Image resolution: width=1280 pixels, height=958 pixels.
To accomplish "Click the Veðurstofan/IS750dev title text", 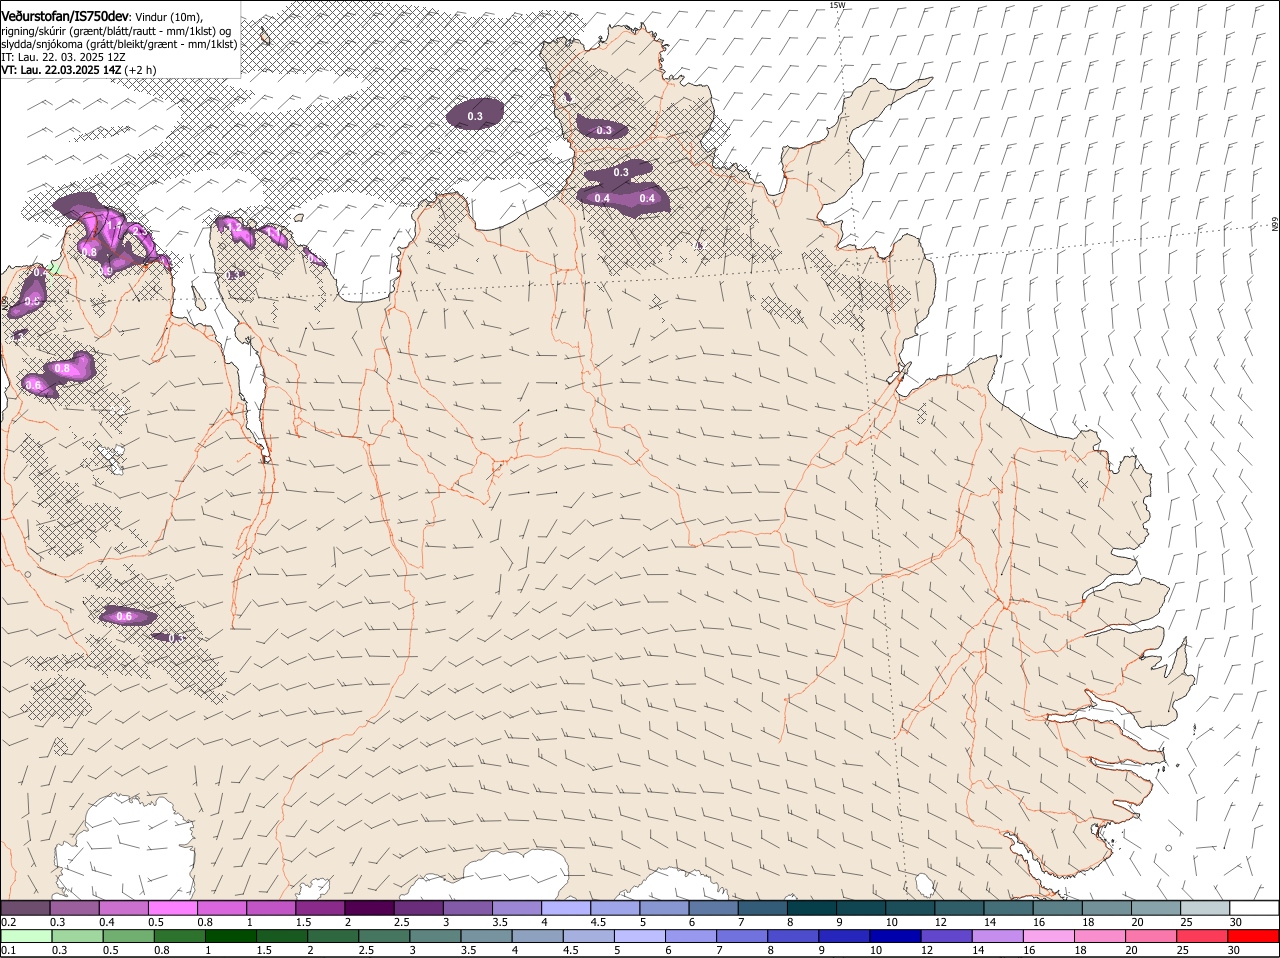I will pos(66,15).
